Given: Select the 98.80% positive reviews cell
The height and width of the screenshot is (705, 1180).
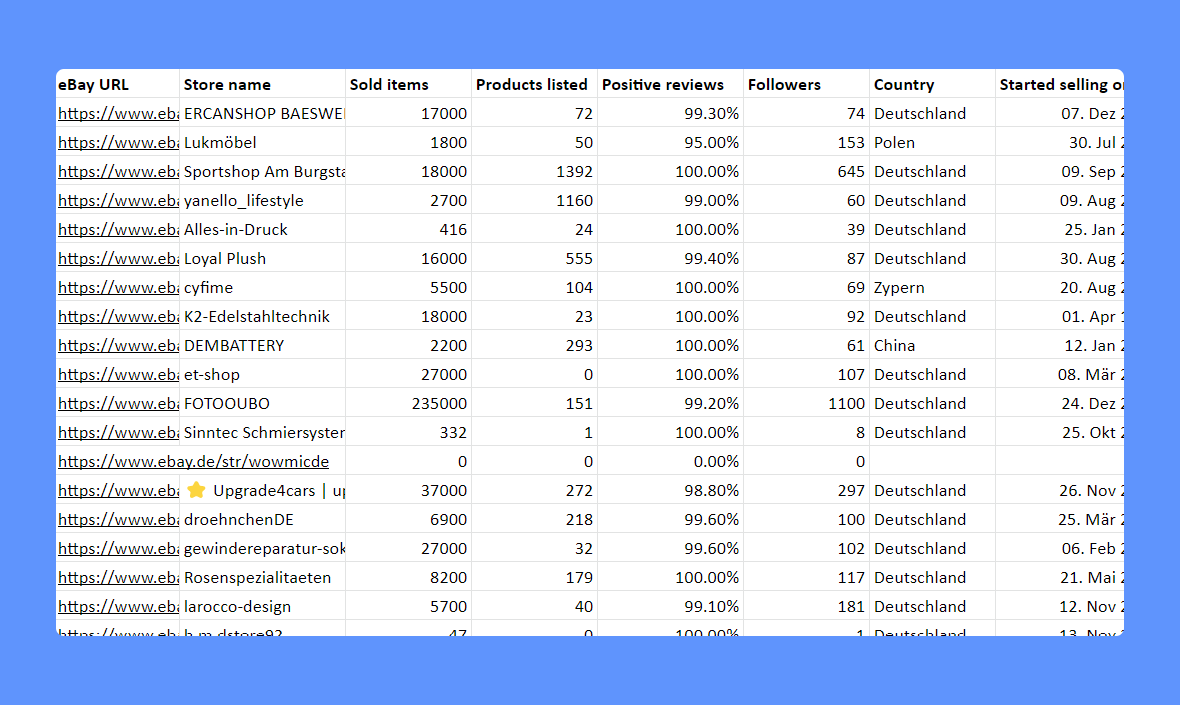Looking at the screenshot, I should (x=711, y=491).
